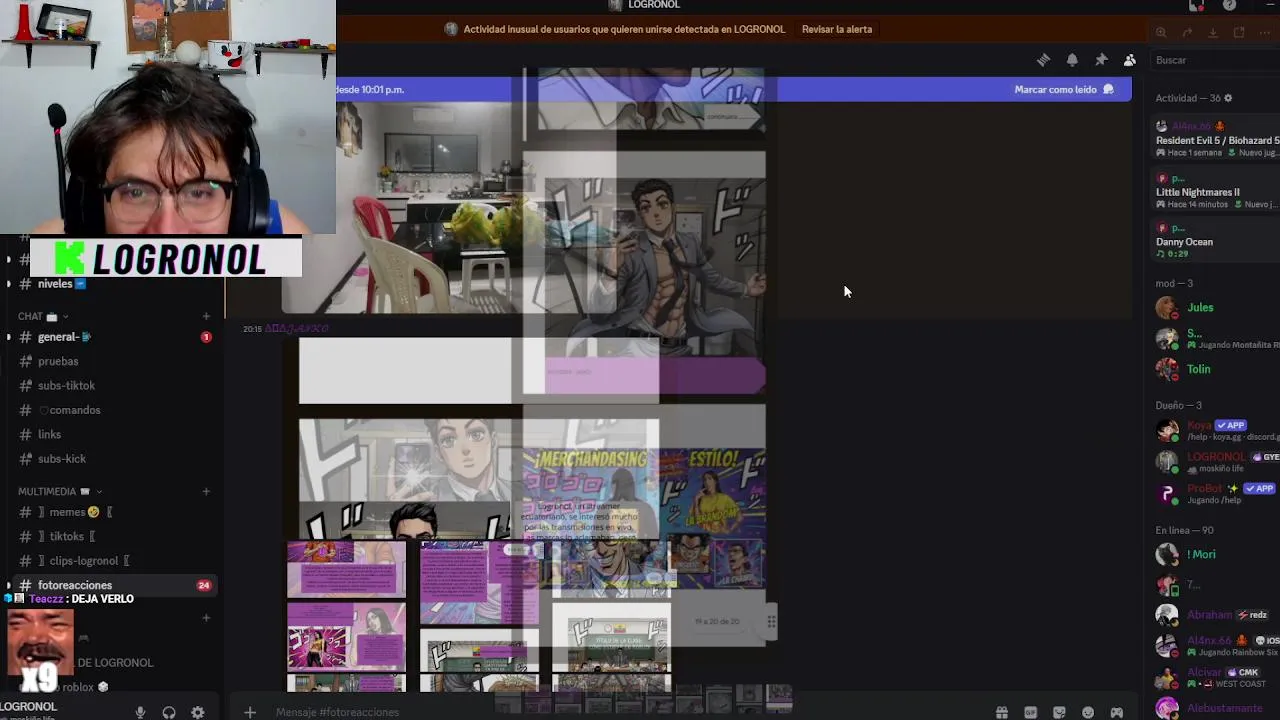Open Koya bot member entry
Screen dimensions: 1280x720
coord(1216,431)
